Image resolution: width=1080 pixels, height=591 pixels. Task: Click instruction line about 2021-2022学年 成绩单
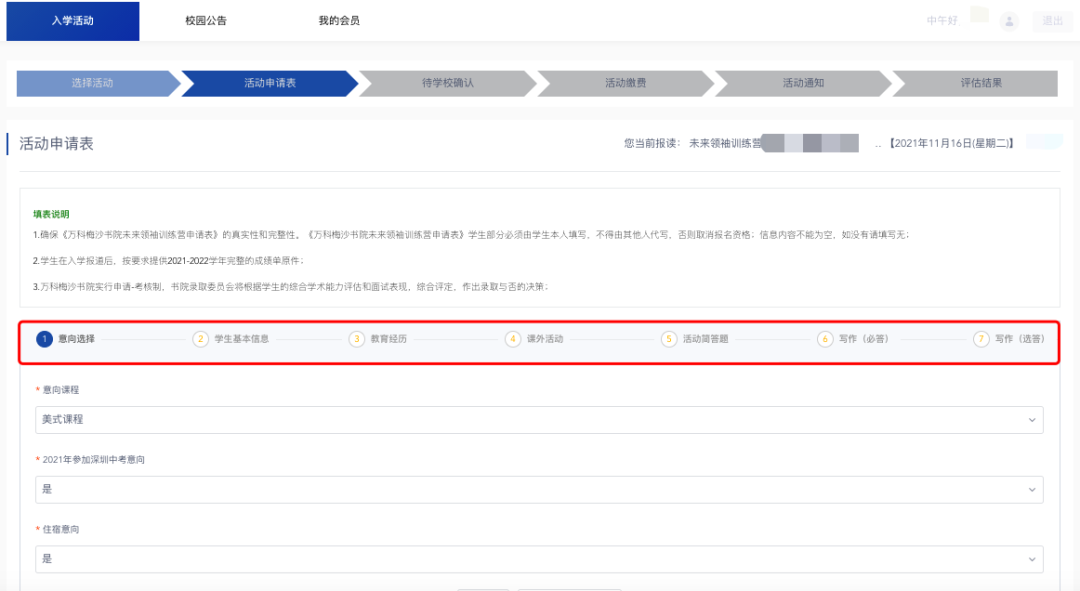(x=168, y=260)
